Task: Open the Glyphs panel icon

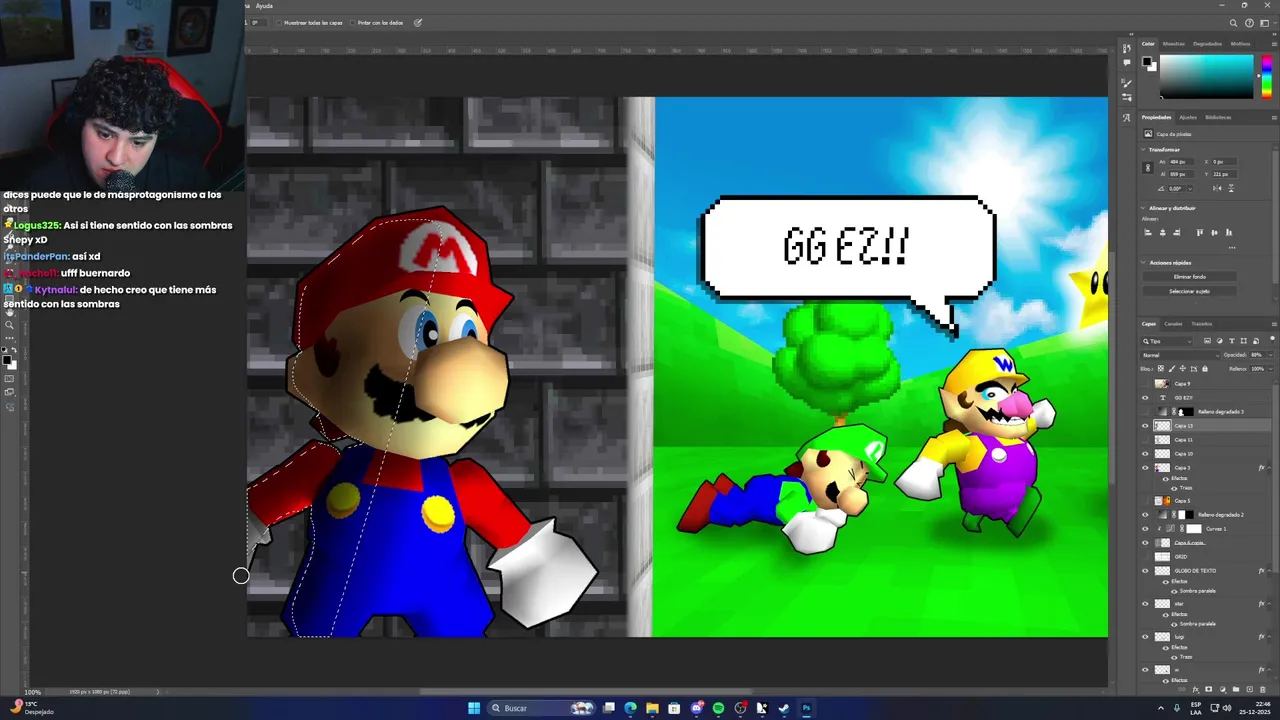Action: (x=1127, y=118)
